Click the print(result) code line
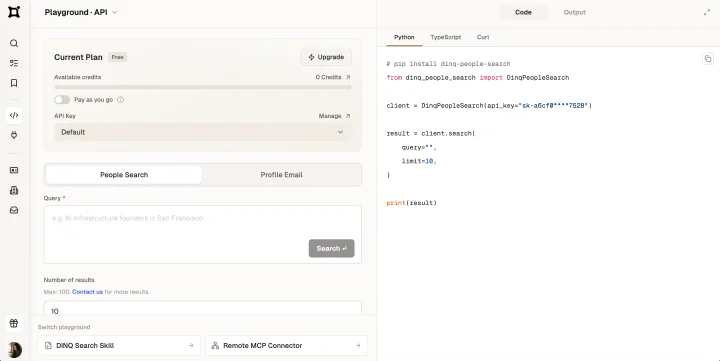The image size is (720, 361). coord(411,203)
